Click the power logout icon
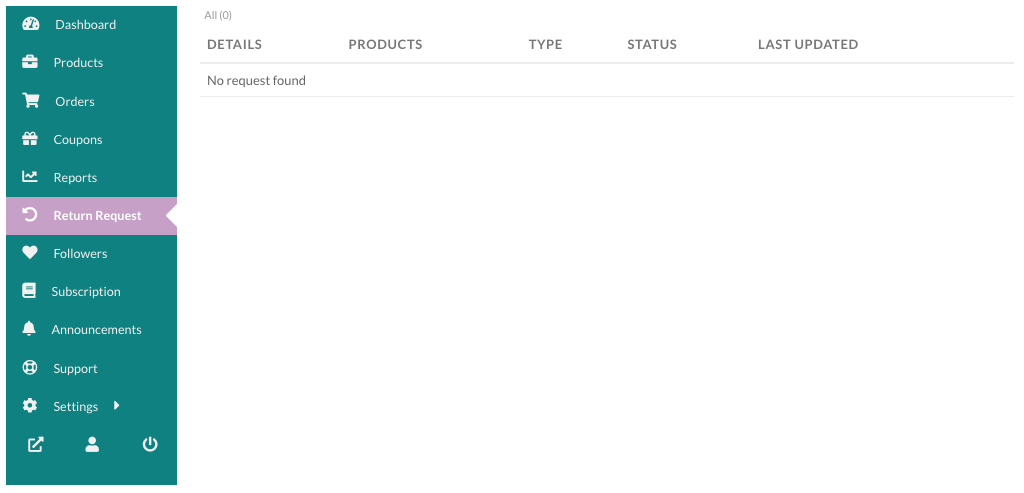The image size is (1024, 493). point(150,445)
